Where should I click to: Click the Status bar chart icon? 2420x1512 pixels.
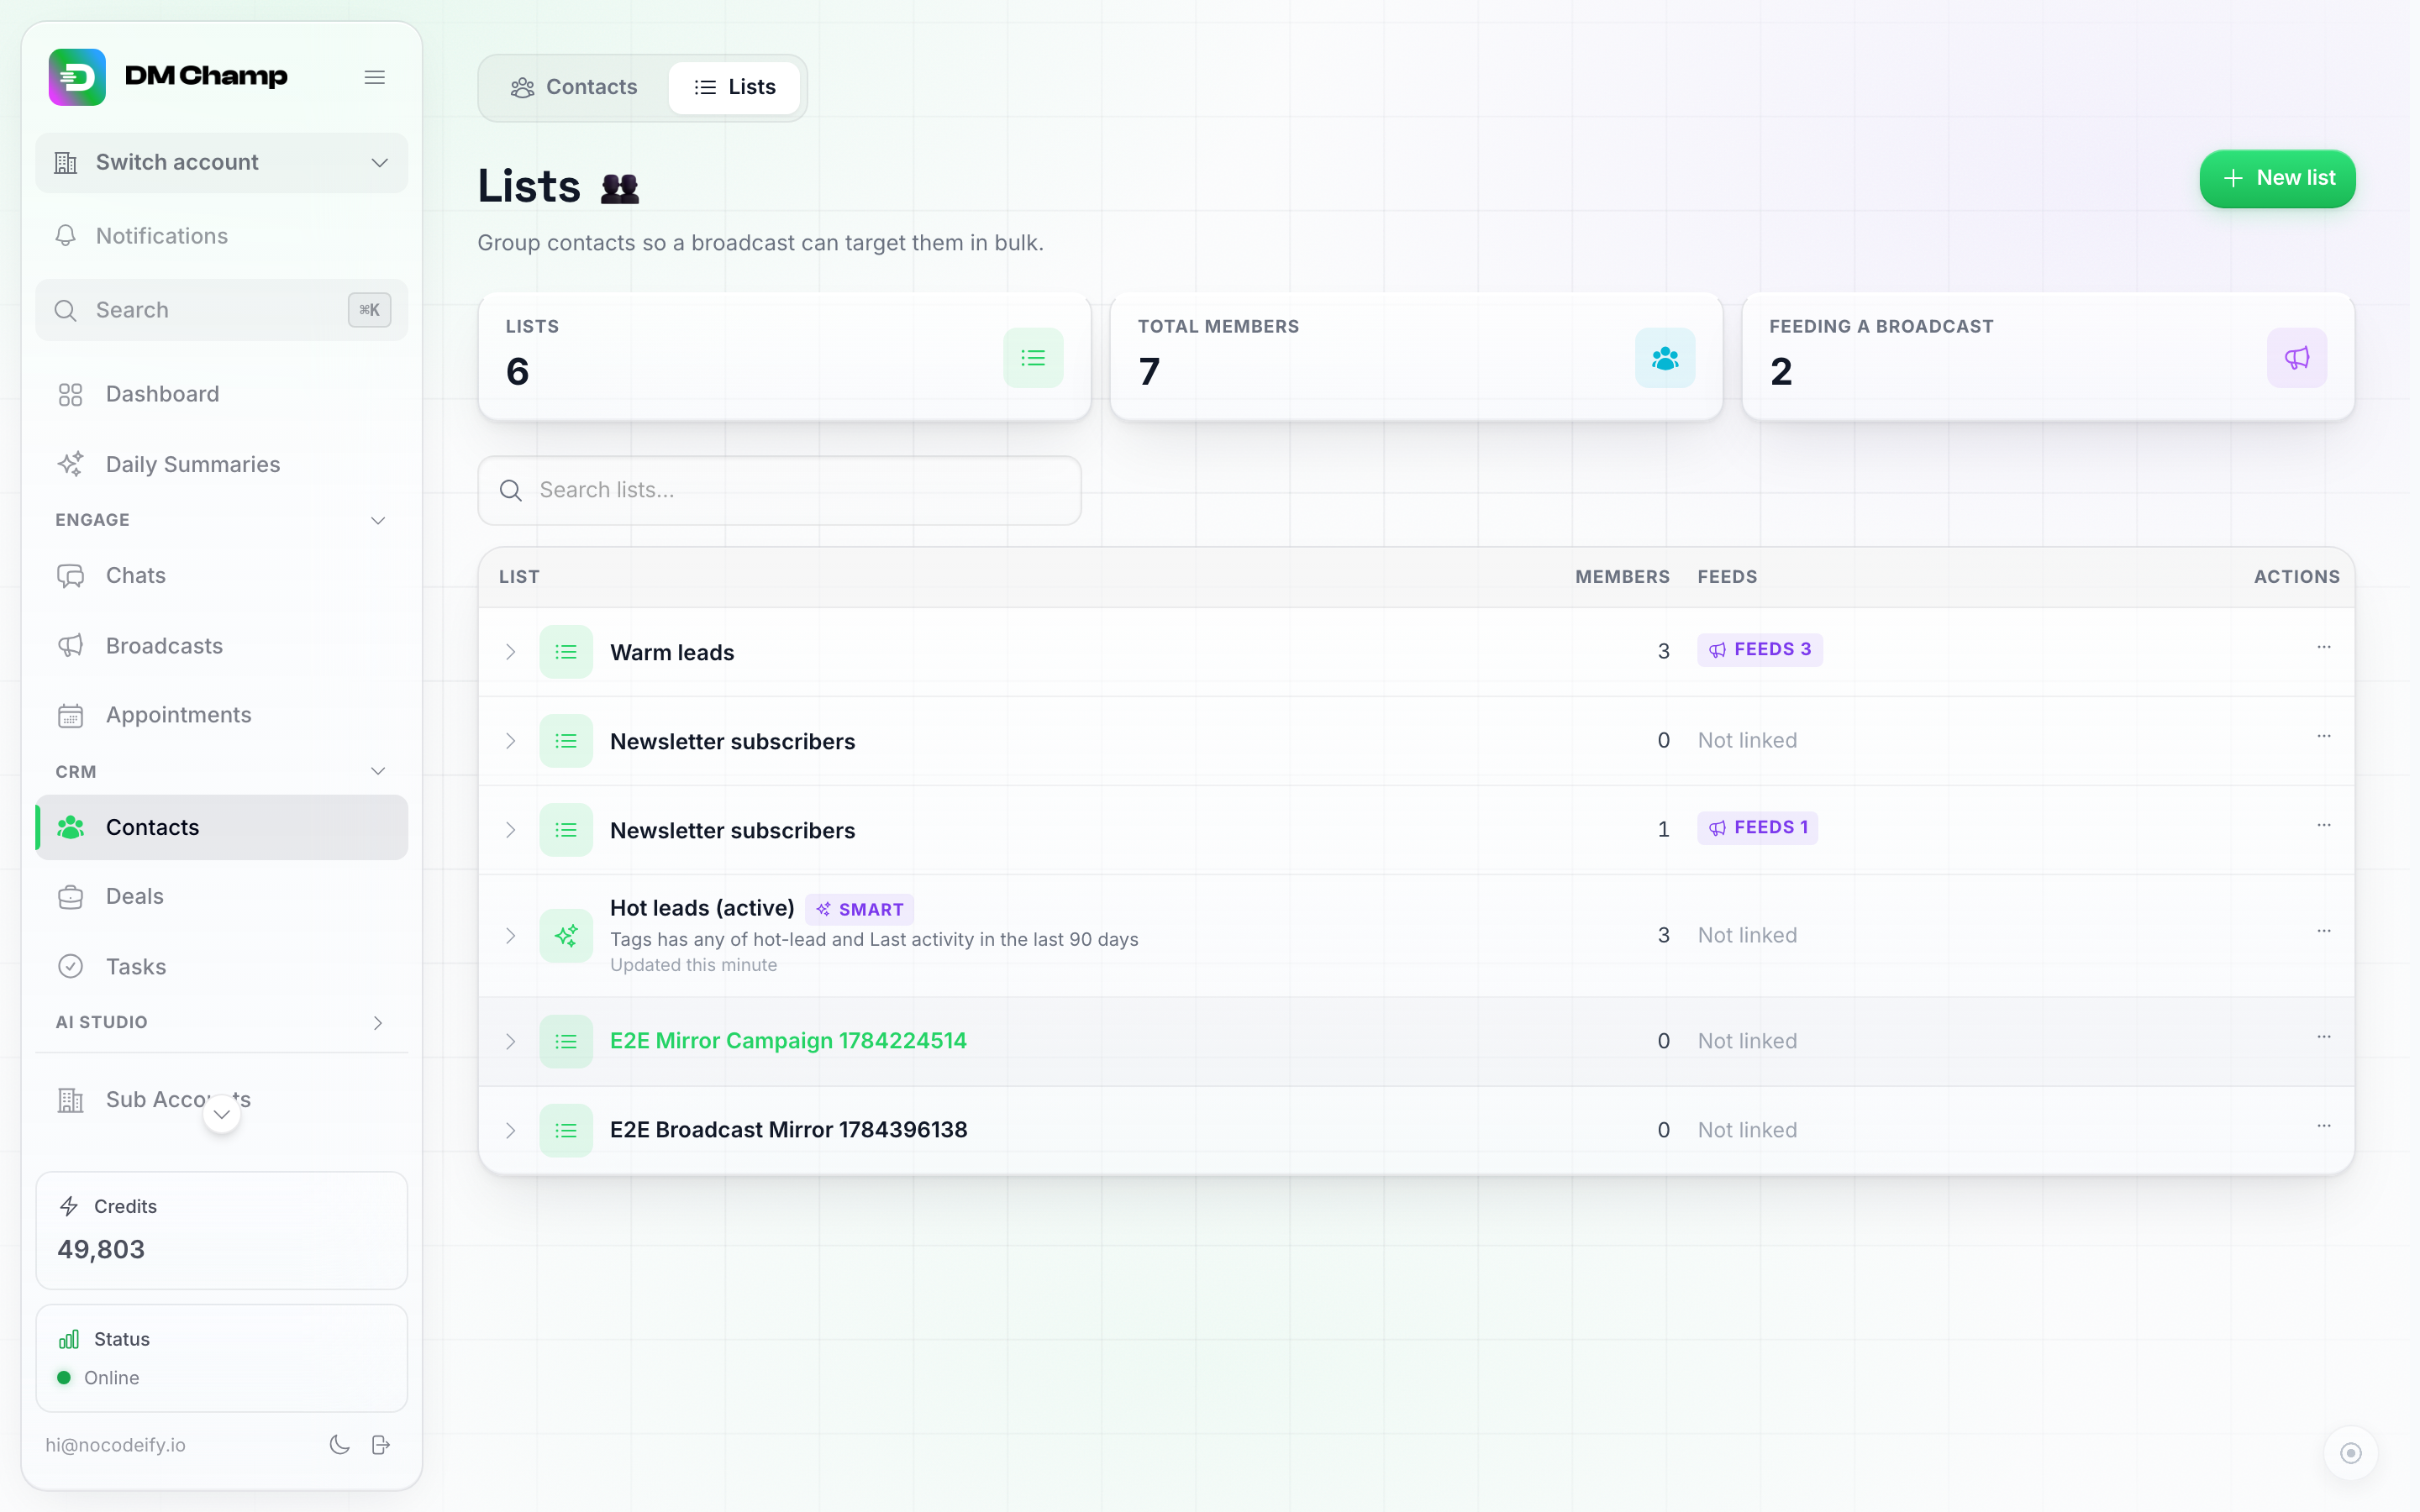(69, 1339)
